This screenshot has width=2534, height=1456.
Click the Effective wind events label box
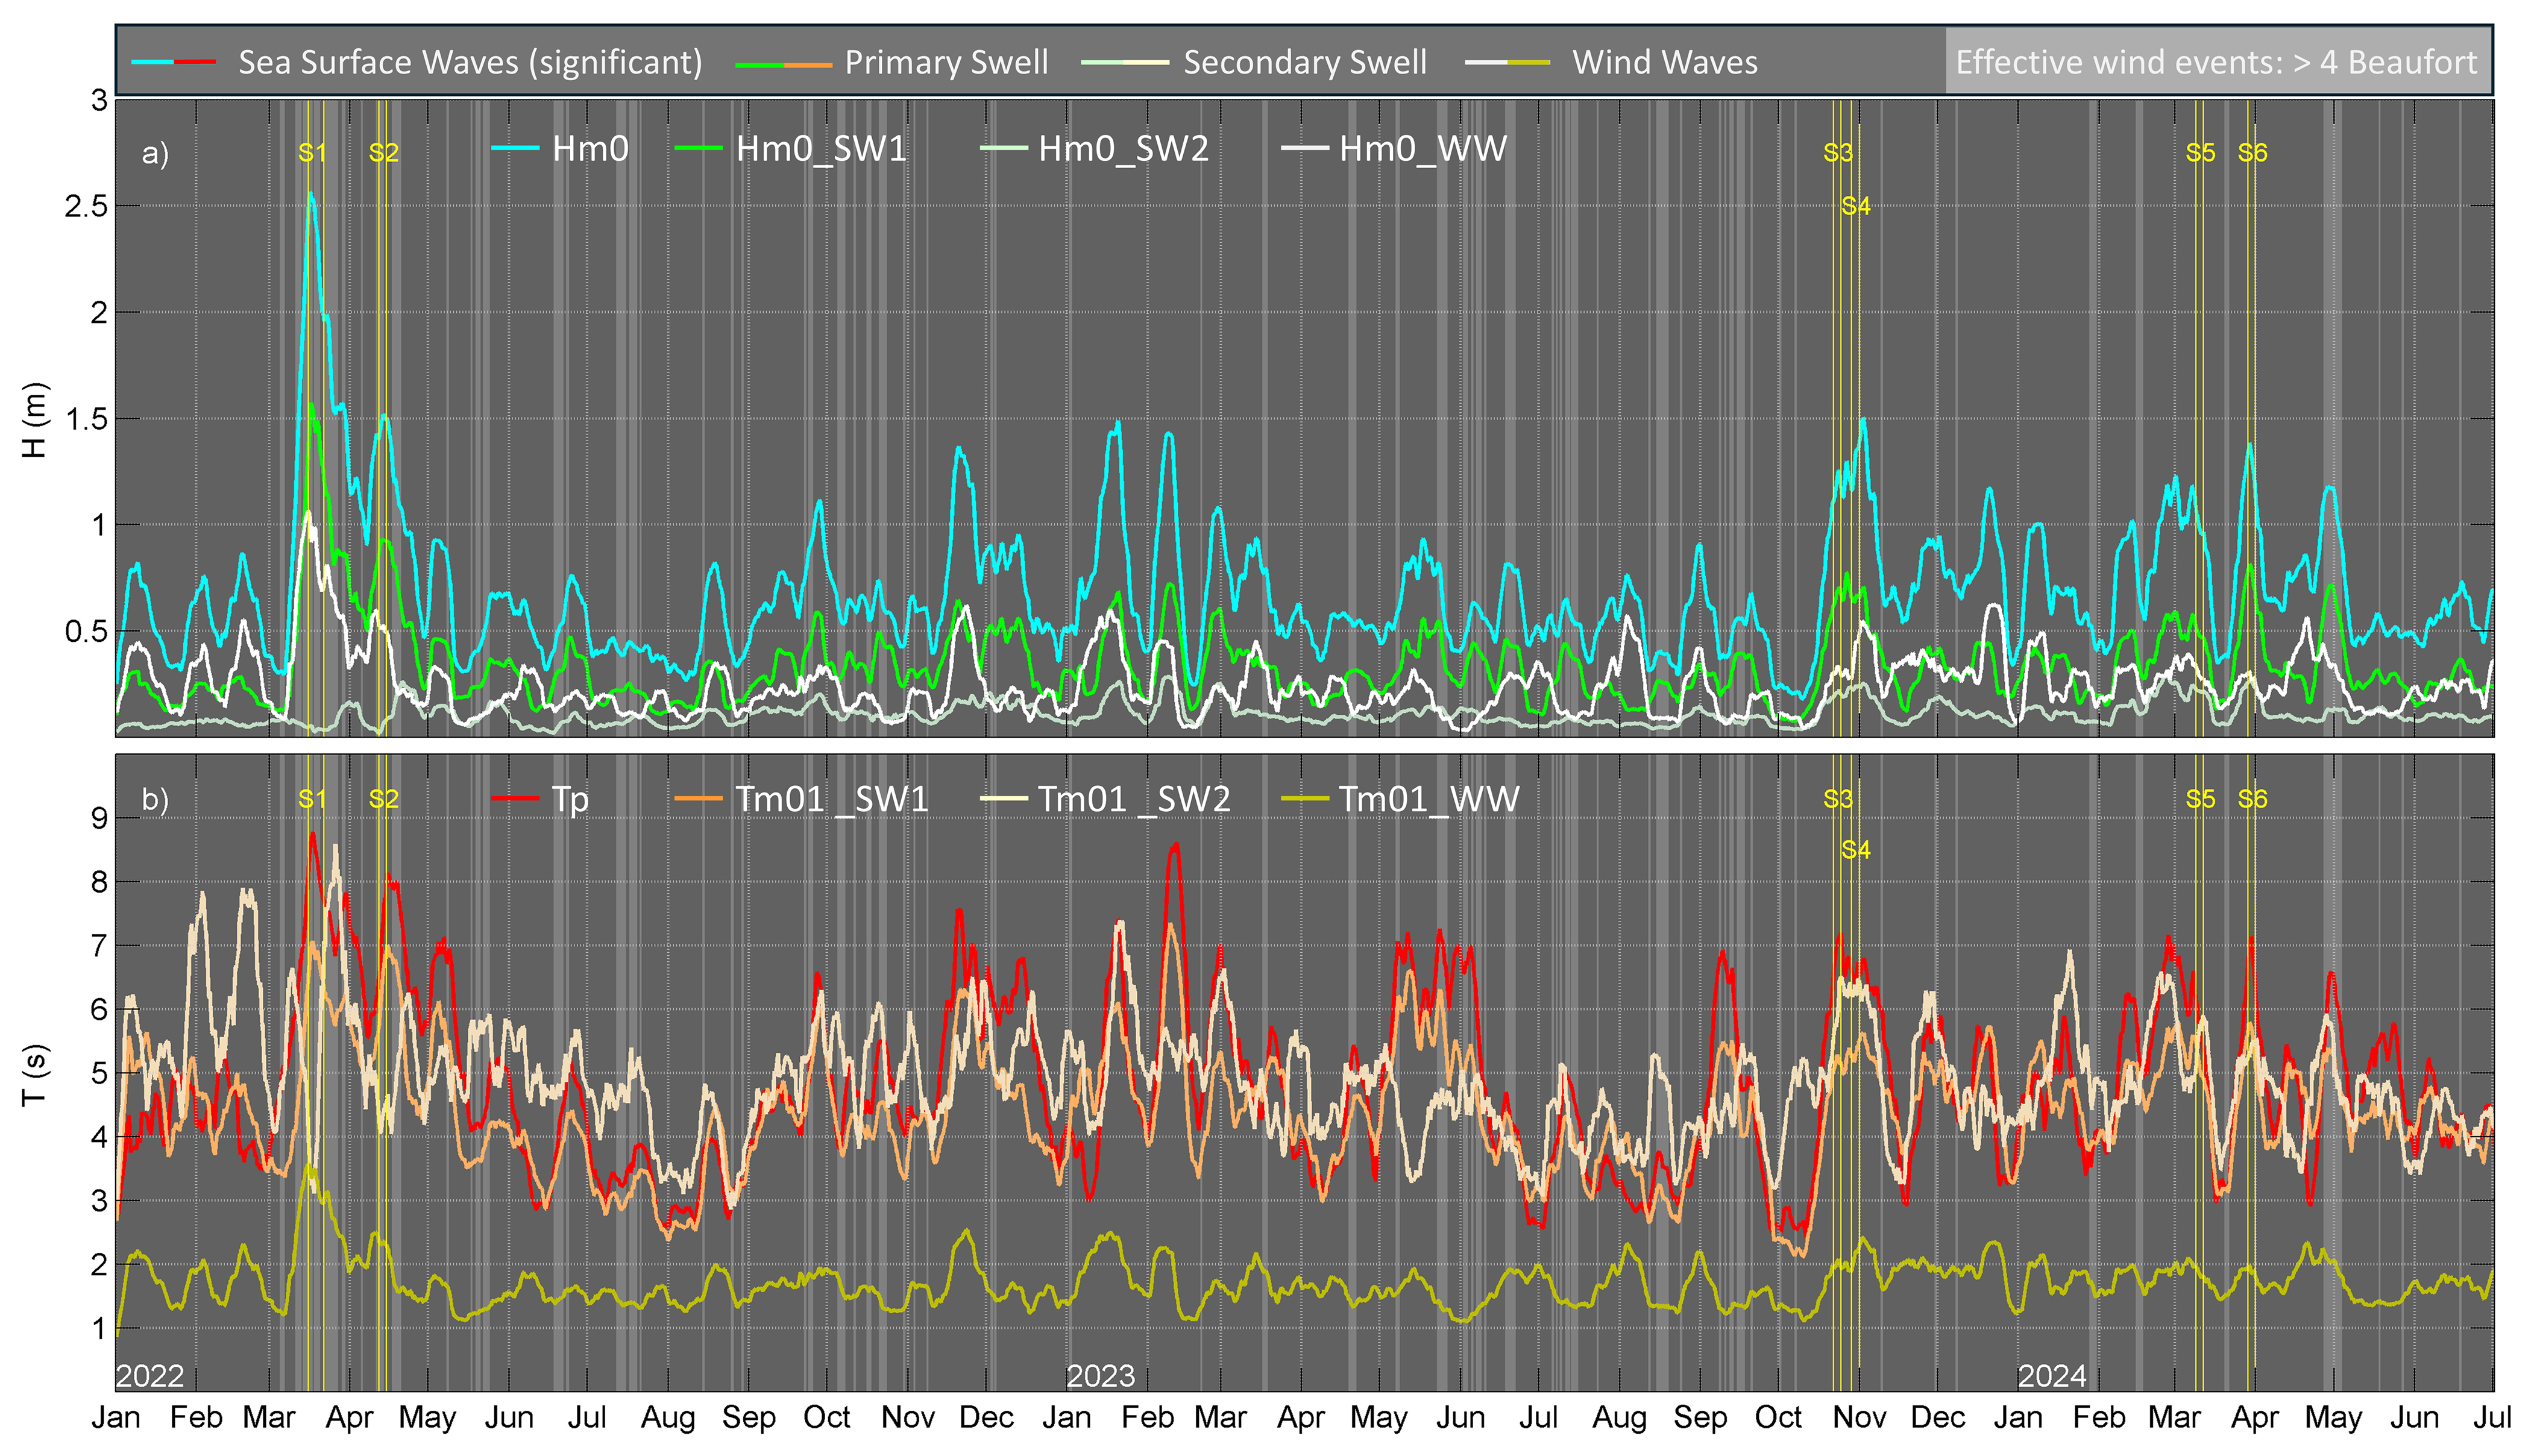pyautogui.click(x=2216, y=62)
